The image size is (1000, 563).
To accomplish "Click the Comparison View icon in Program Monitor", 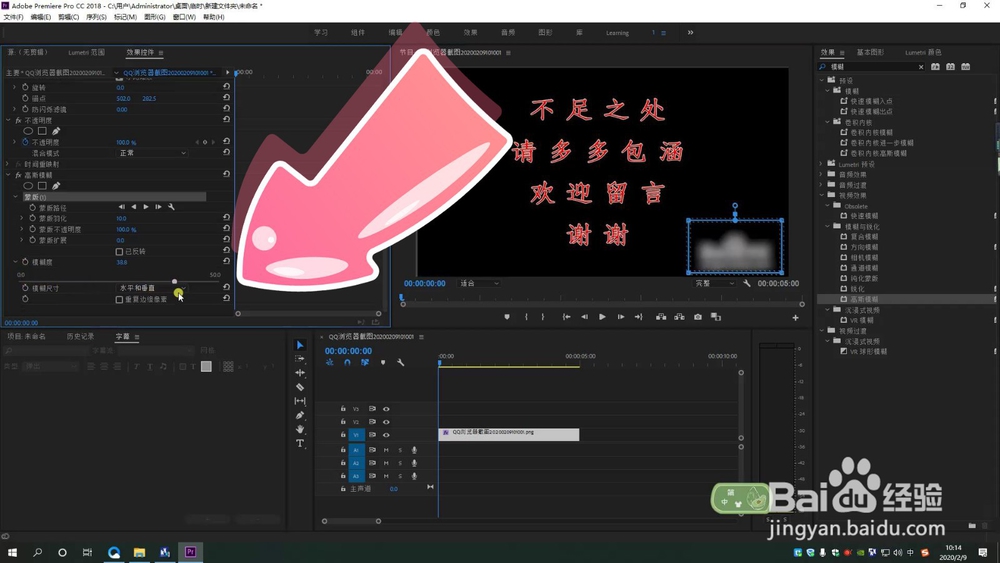I will tap(716, 317).
